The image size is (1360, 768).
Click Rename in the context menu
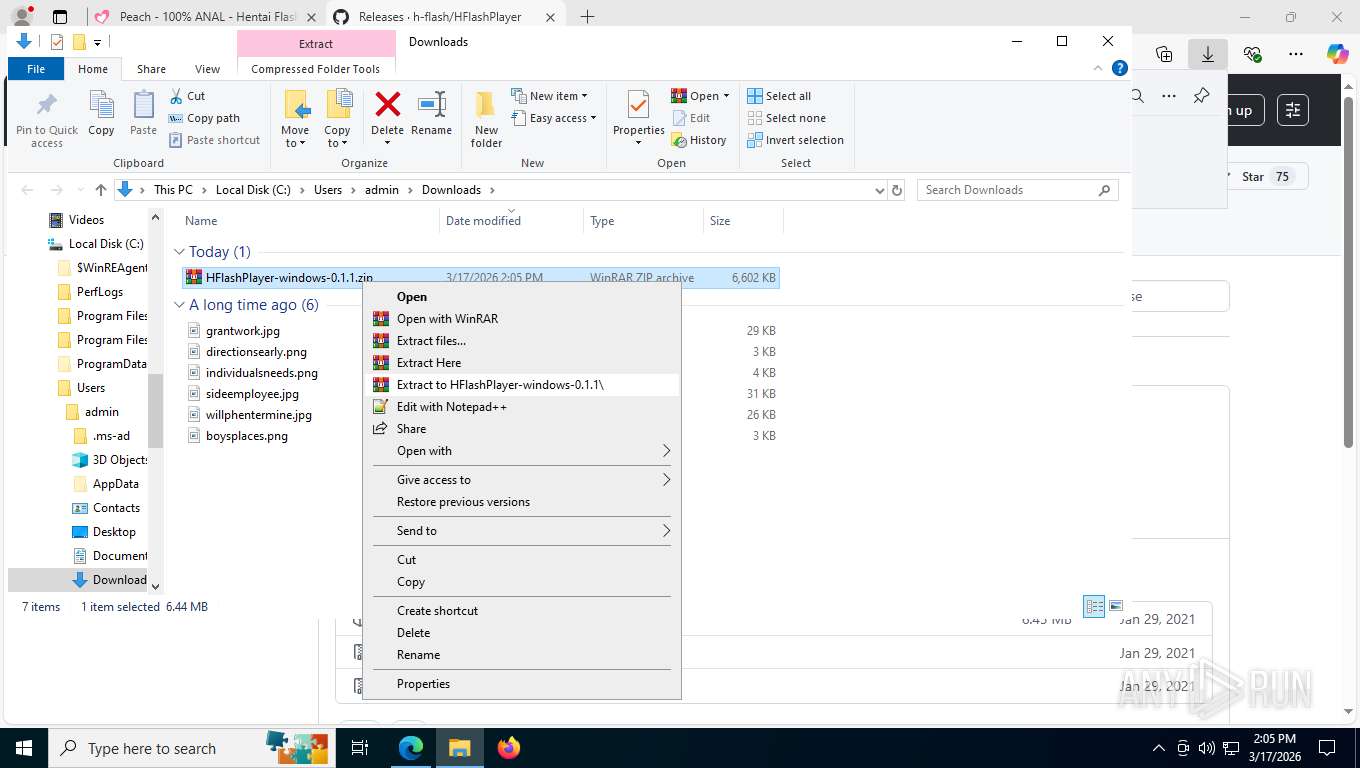521,655
